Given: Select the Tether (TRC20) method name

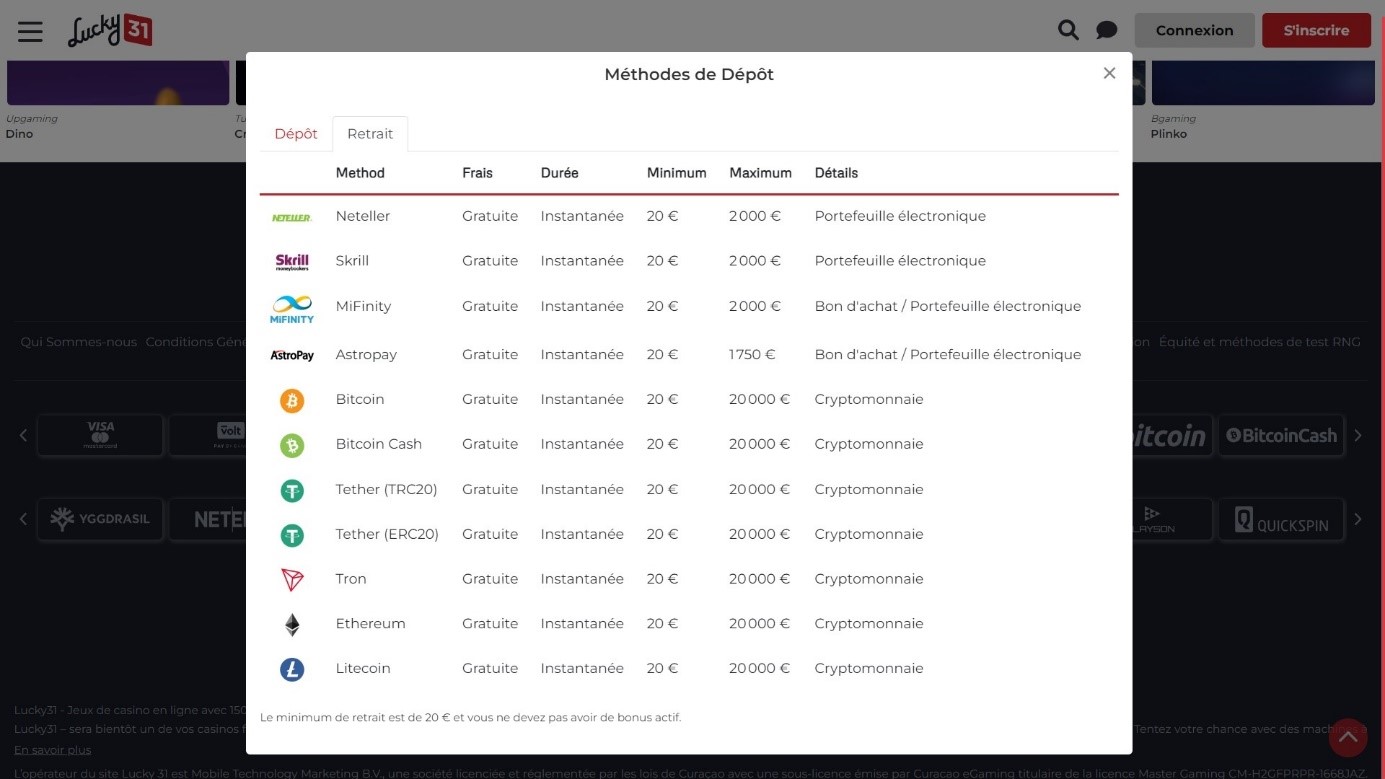Looking at the screenshot, I should [x=386, y=489].
